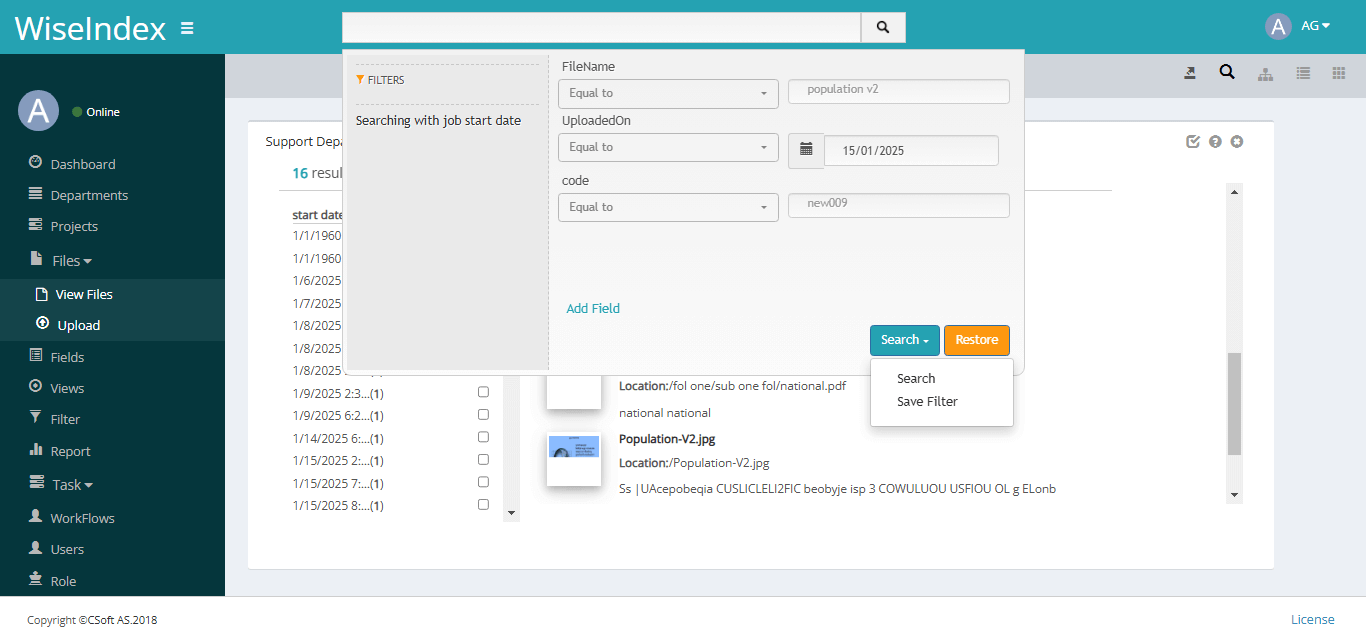Image resolution: width=1366 pixels, height=641 pixels.
Task: Click the Add Field link
Action: click(592, 308)
